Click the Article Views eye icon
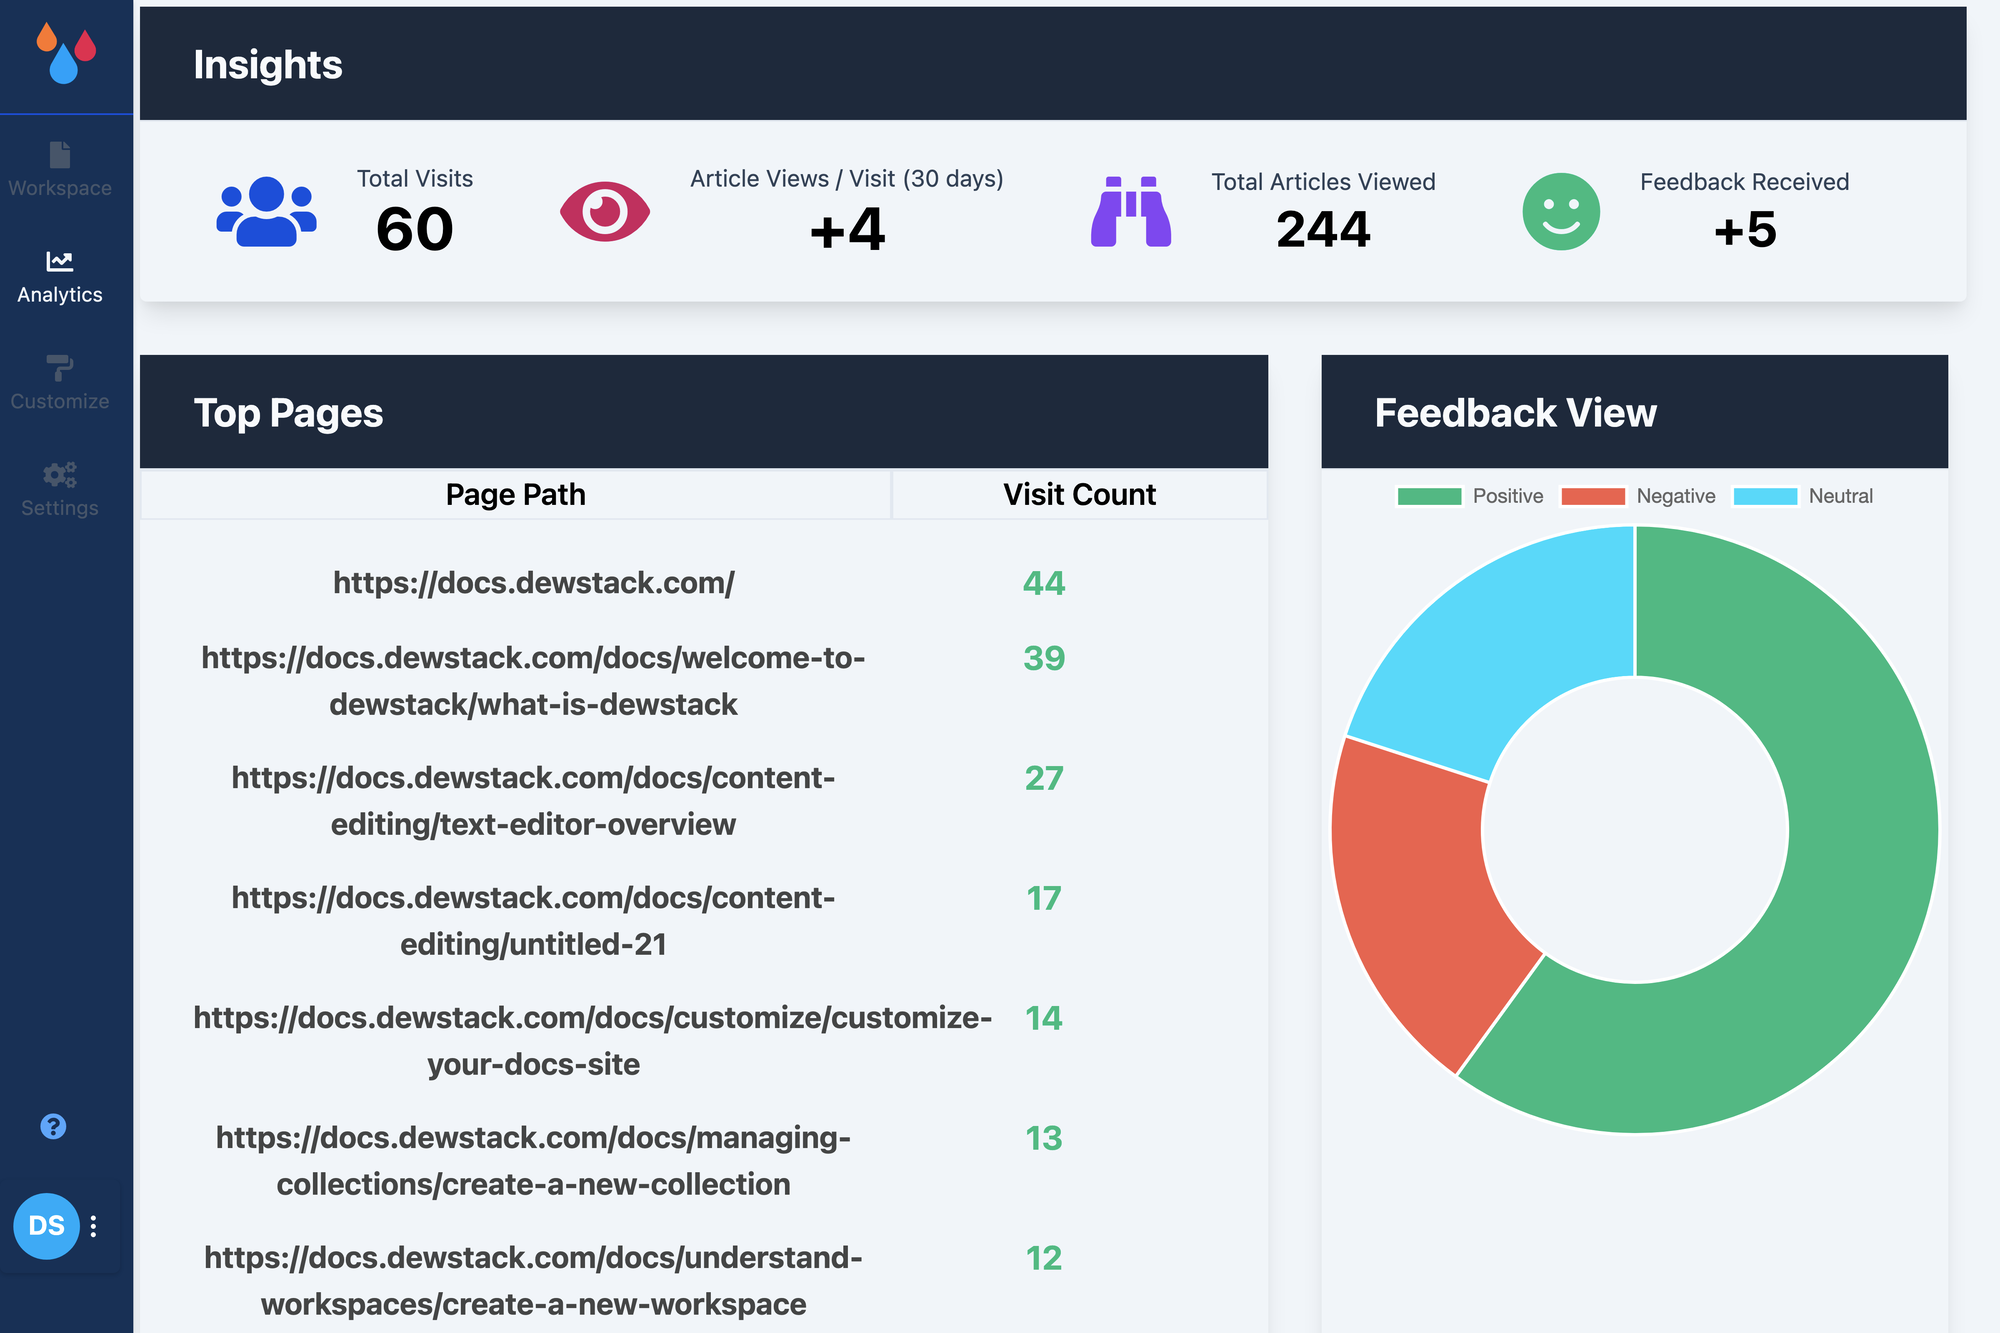Screen dimensions: 2000x1333 point(605,212)
